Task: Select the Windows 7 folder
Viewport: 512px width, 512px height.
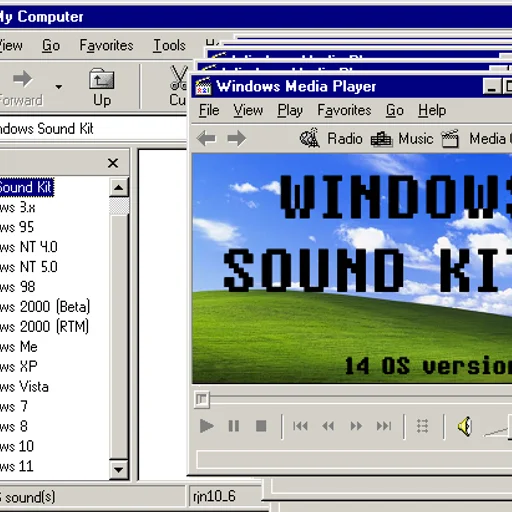Action: click(x=13, y=407)
